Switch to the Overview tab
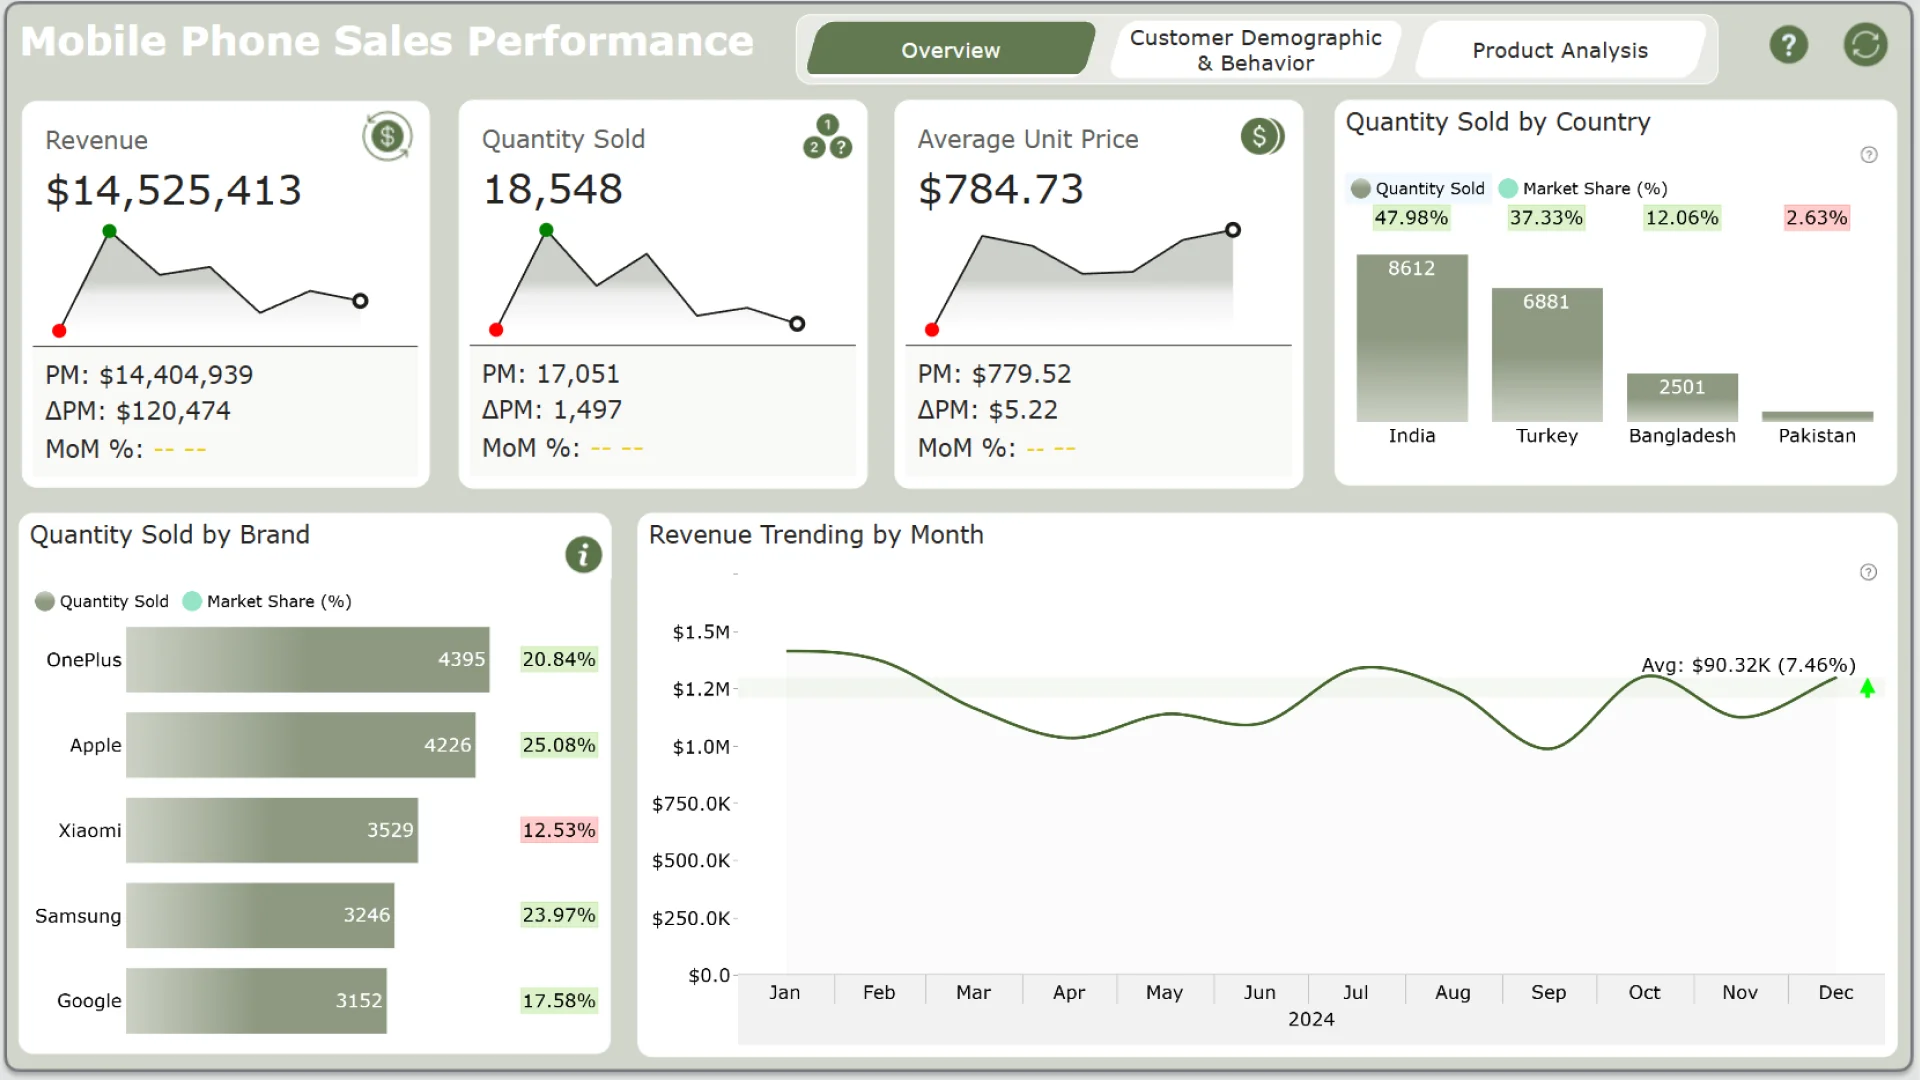1920x1080 pixels. [x=949, y=50]
